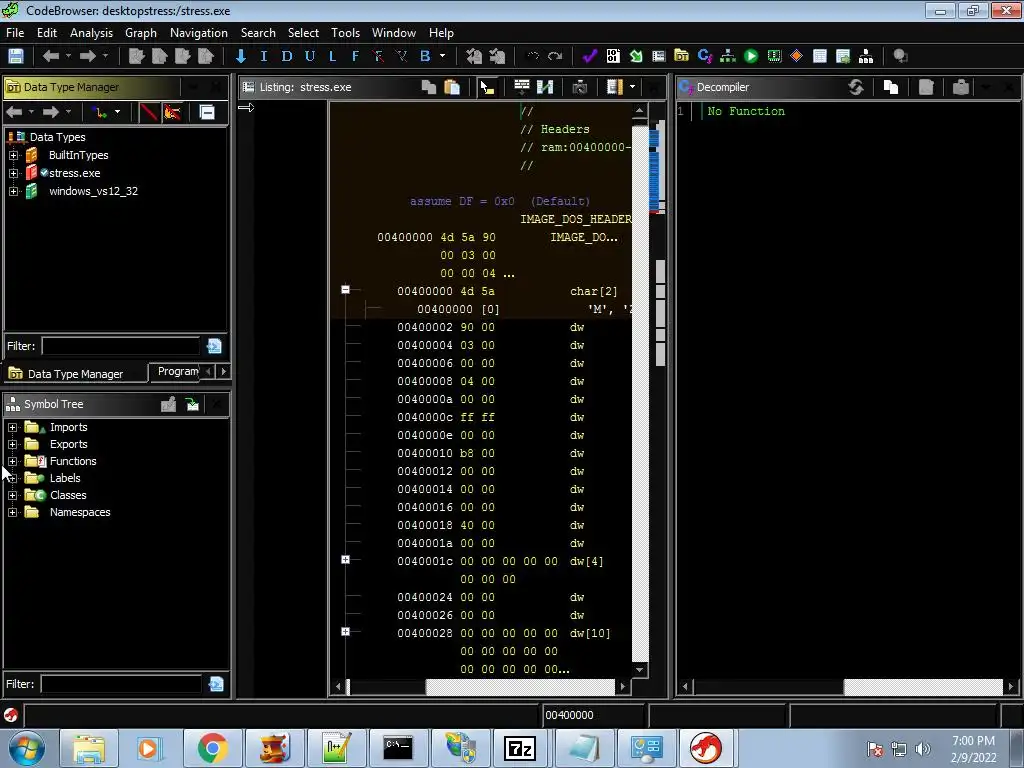Viewport: 1024px width, 768px height.
Task: Click the blue down arrow navigation icon
Action: [240, 56]
